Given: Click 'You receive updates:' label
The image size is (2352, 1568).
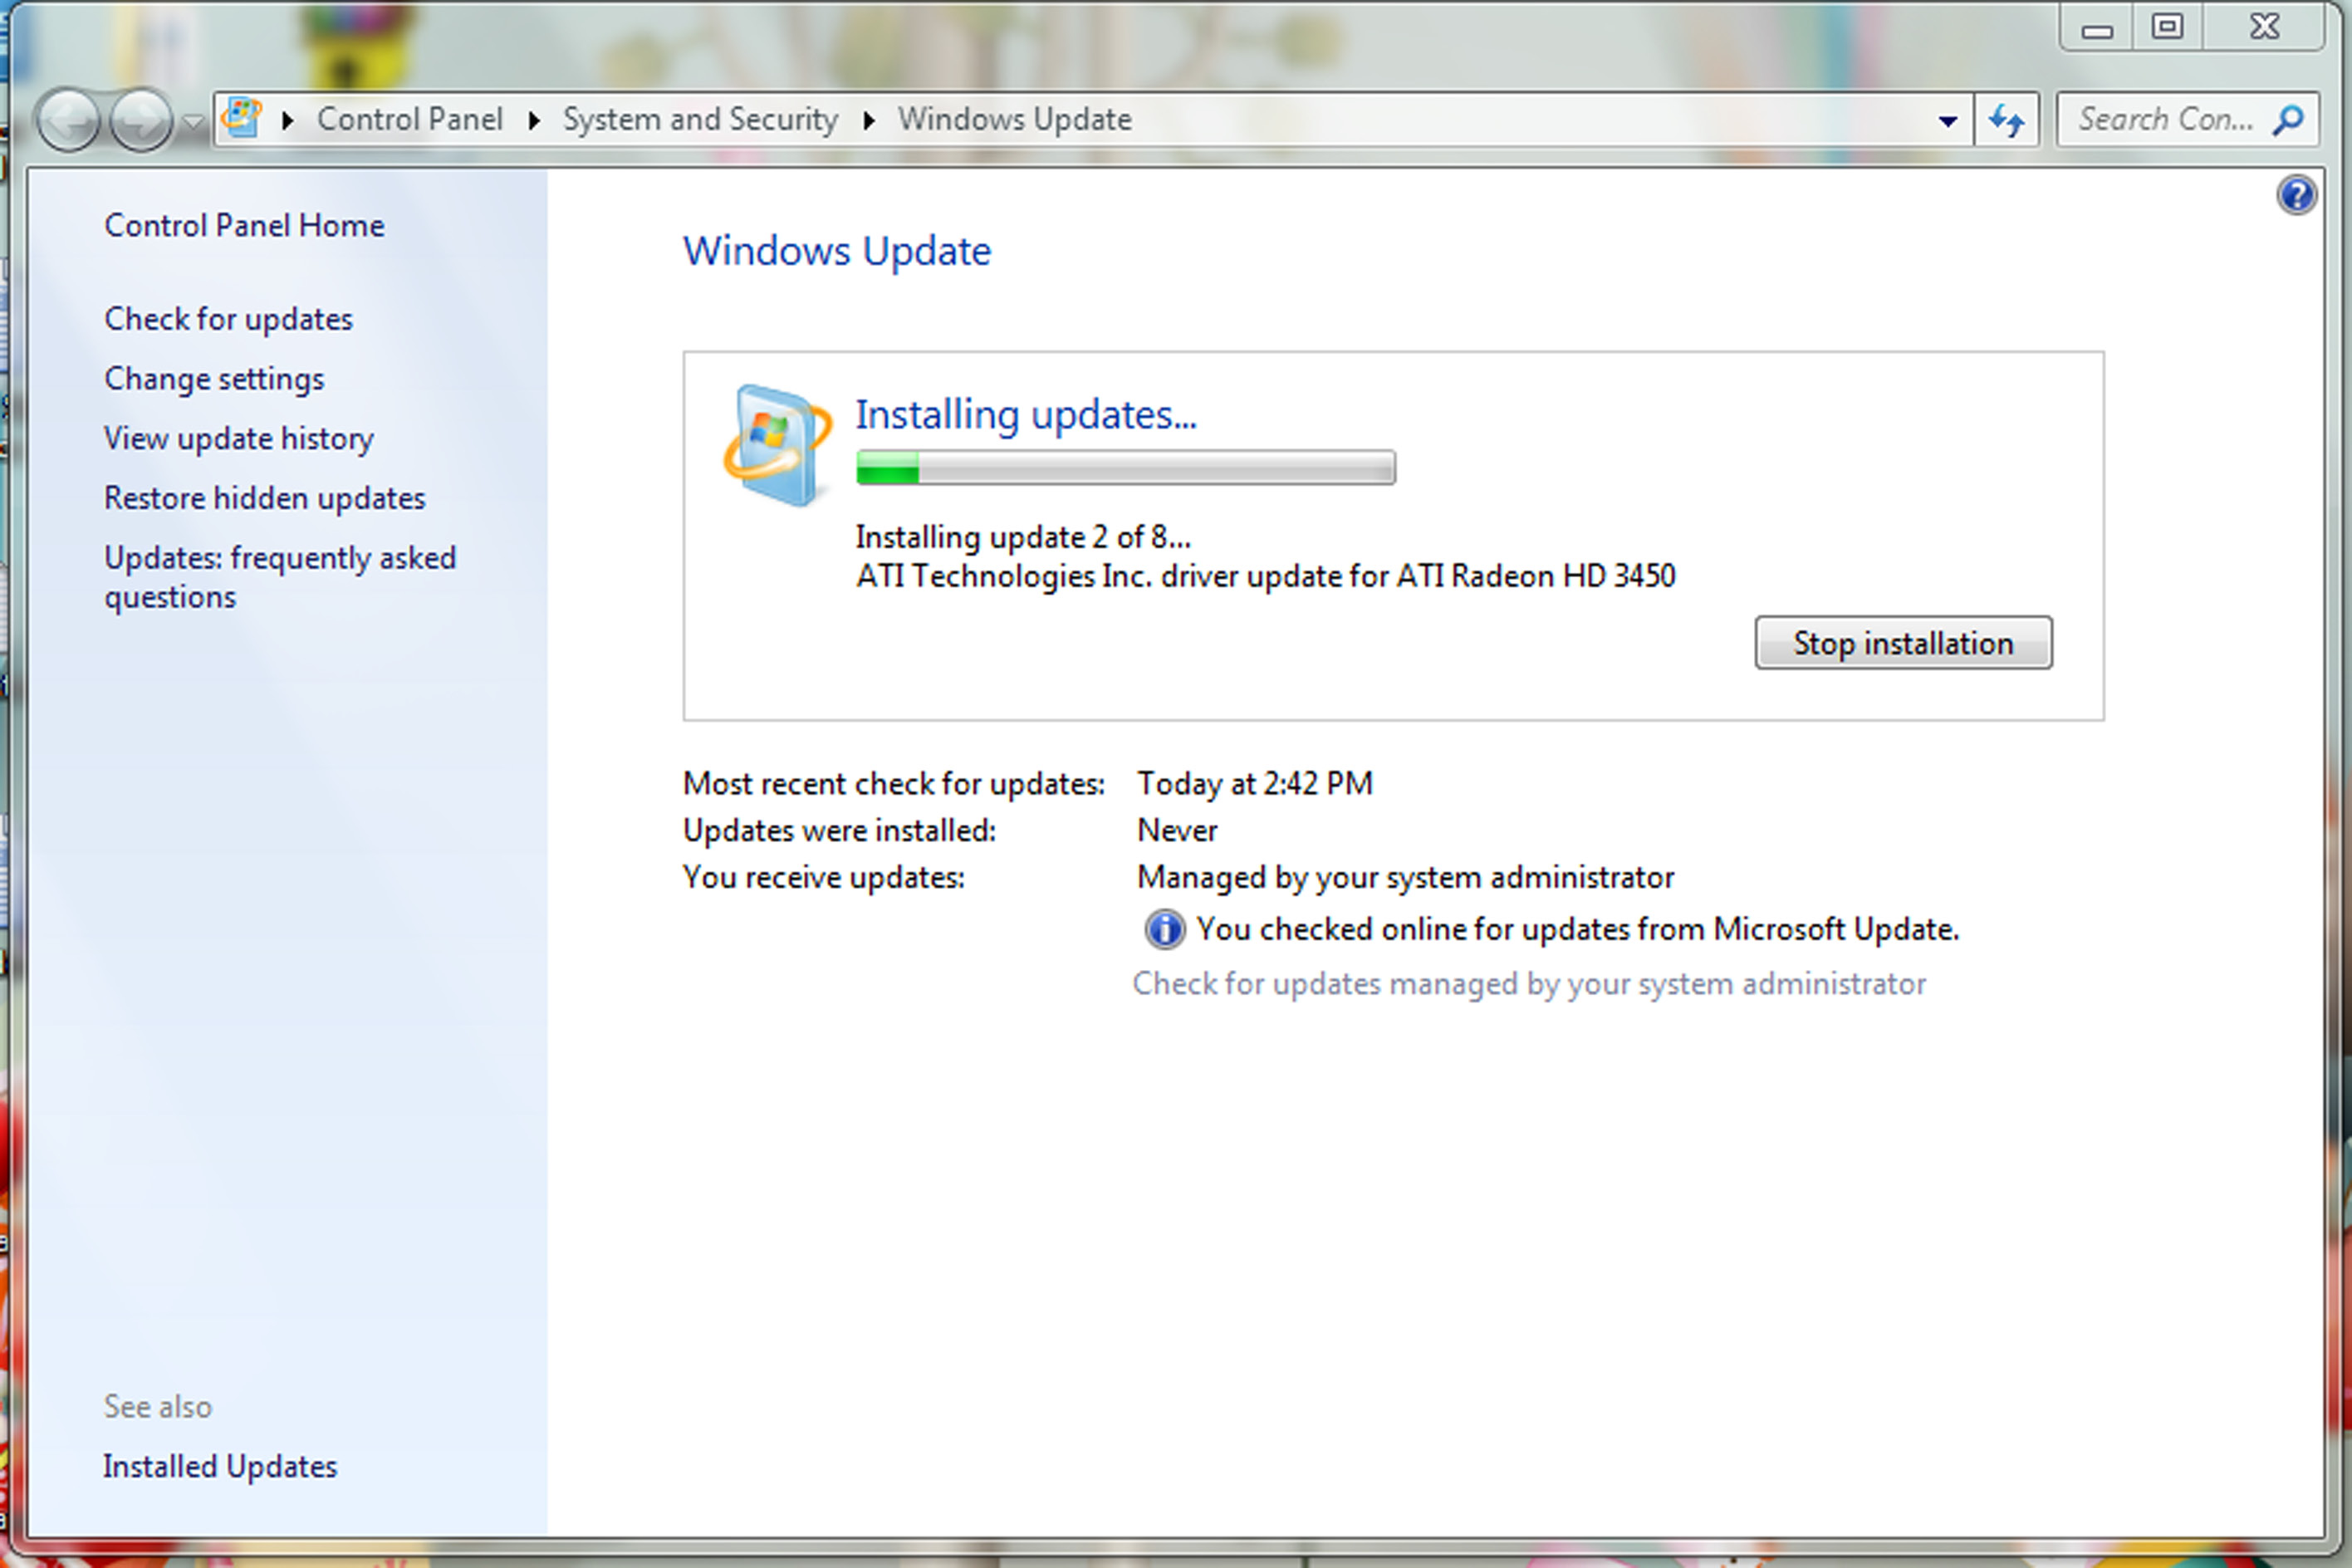Looking at the screenshot, I should pos(824,877).
